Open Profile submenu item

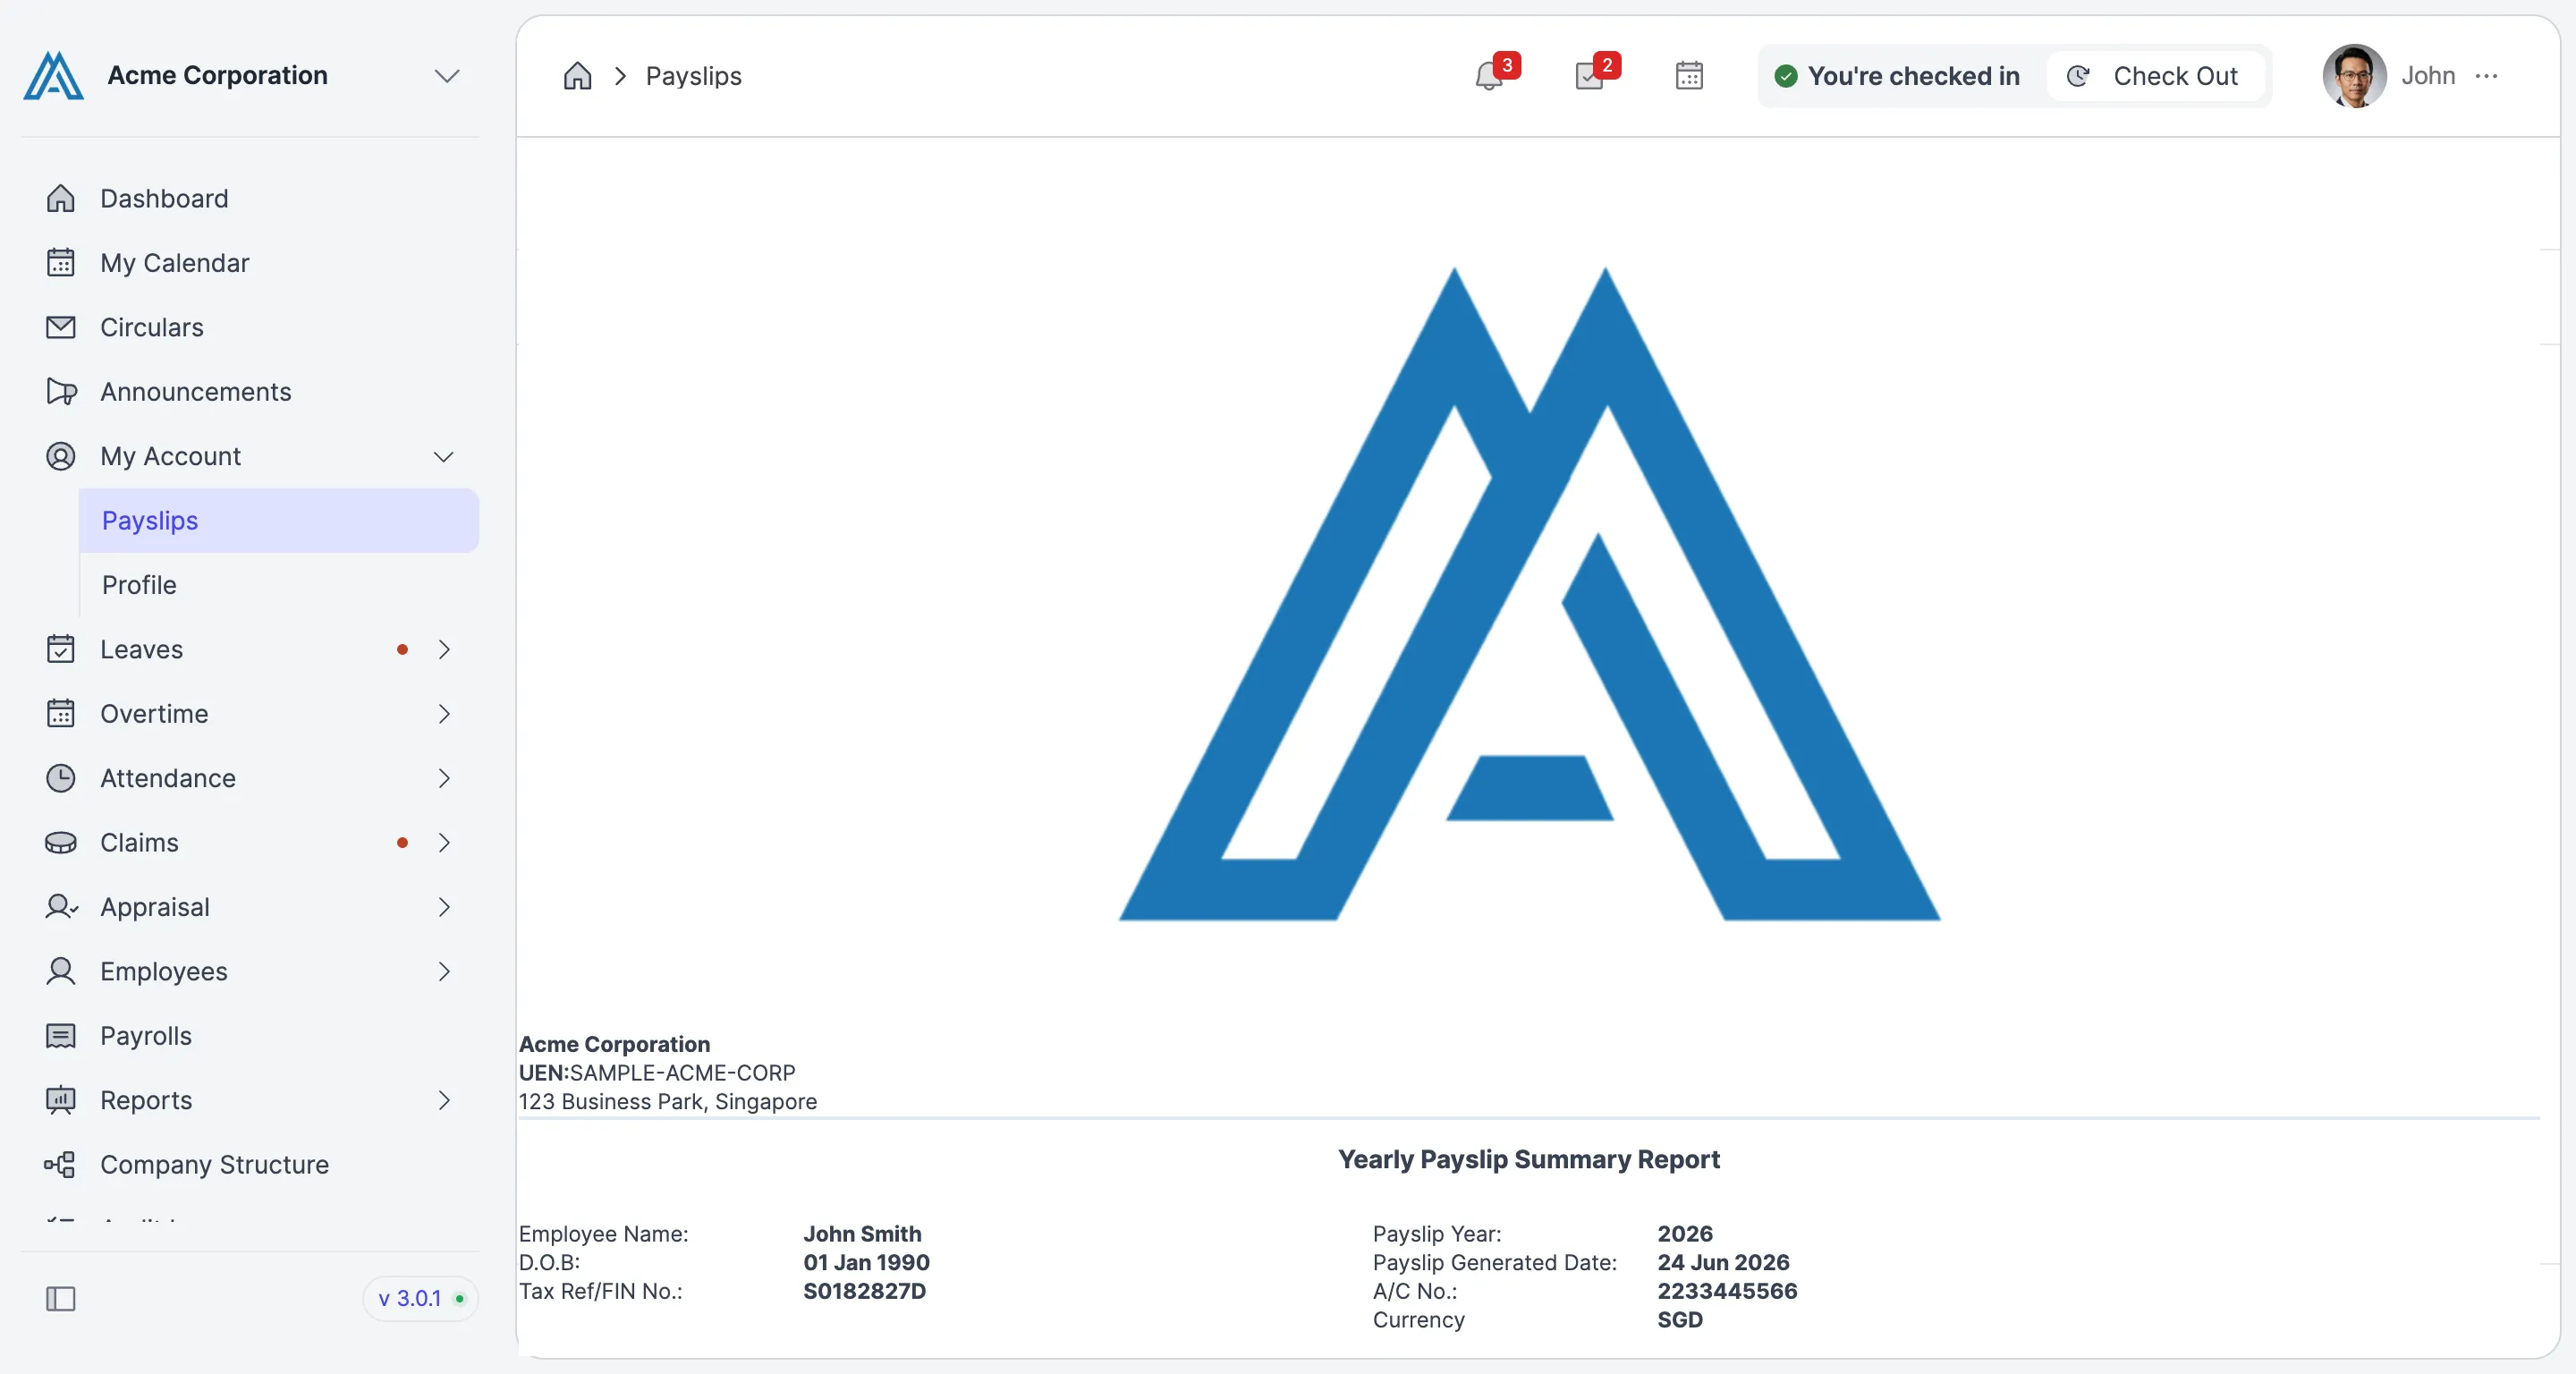279,585
